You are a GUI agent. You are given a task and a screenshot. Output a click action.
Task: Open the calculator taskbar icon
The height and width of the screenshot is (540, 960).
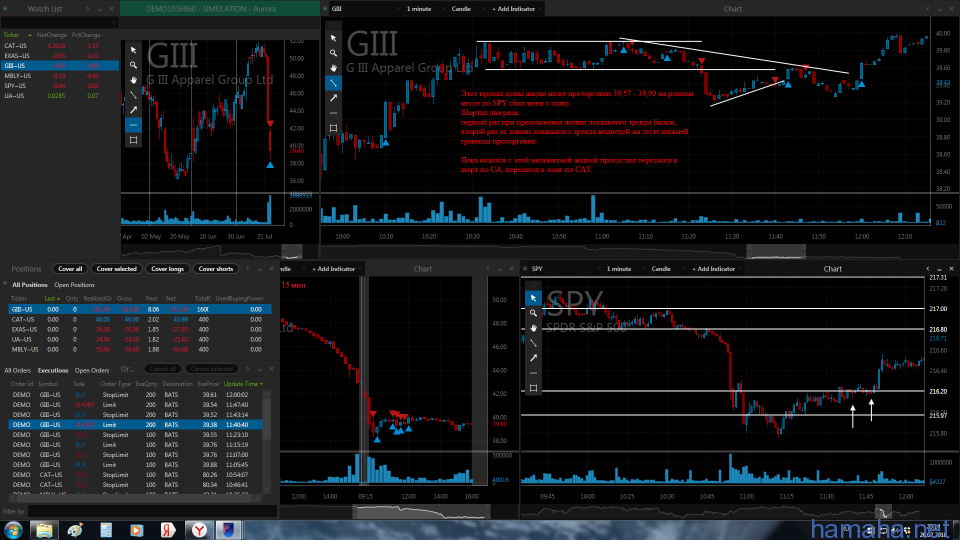point(106,530)
